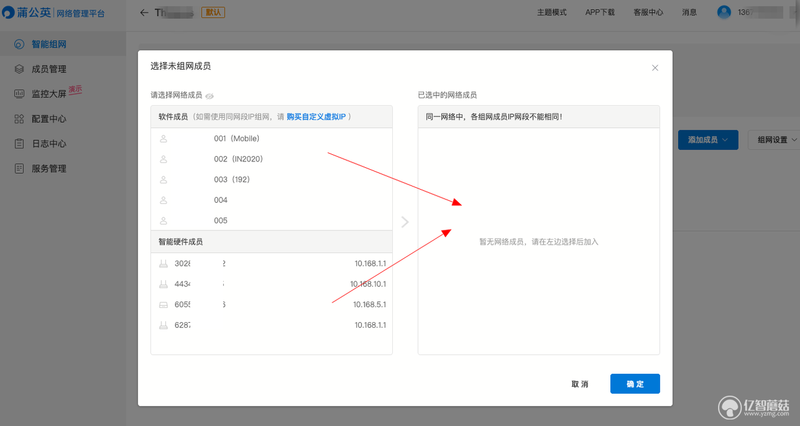
Task: Confirm with the 确定 button
Action: 635,384
